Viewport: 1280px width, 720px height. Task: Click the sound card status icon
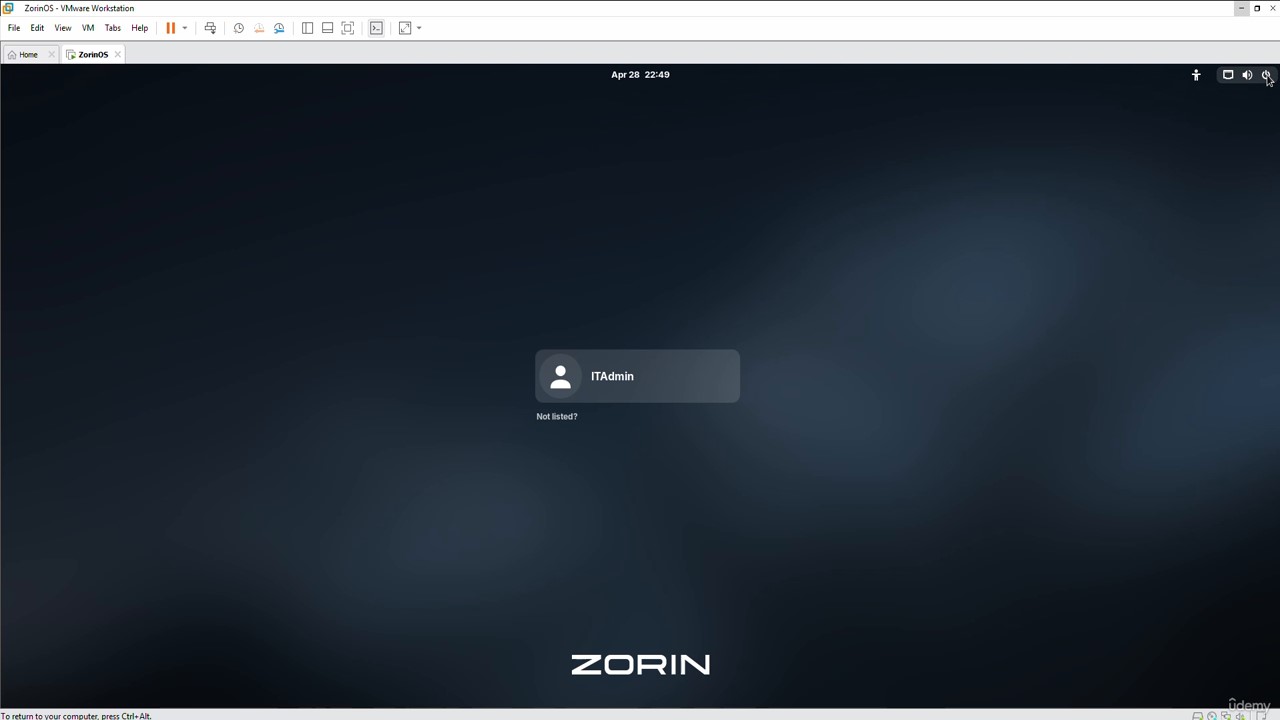[x=1240, y=716]
